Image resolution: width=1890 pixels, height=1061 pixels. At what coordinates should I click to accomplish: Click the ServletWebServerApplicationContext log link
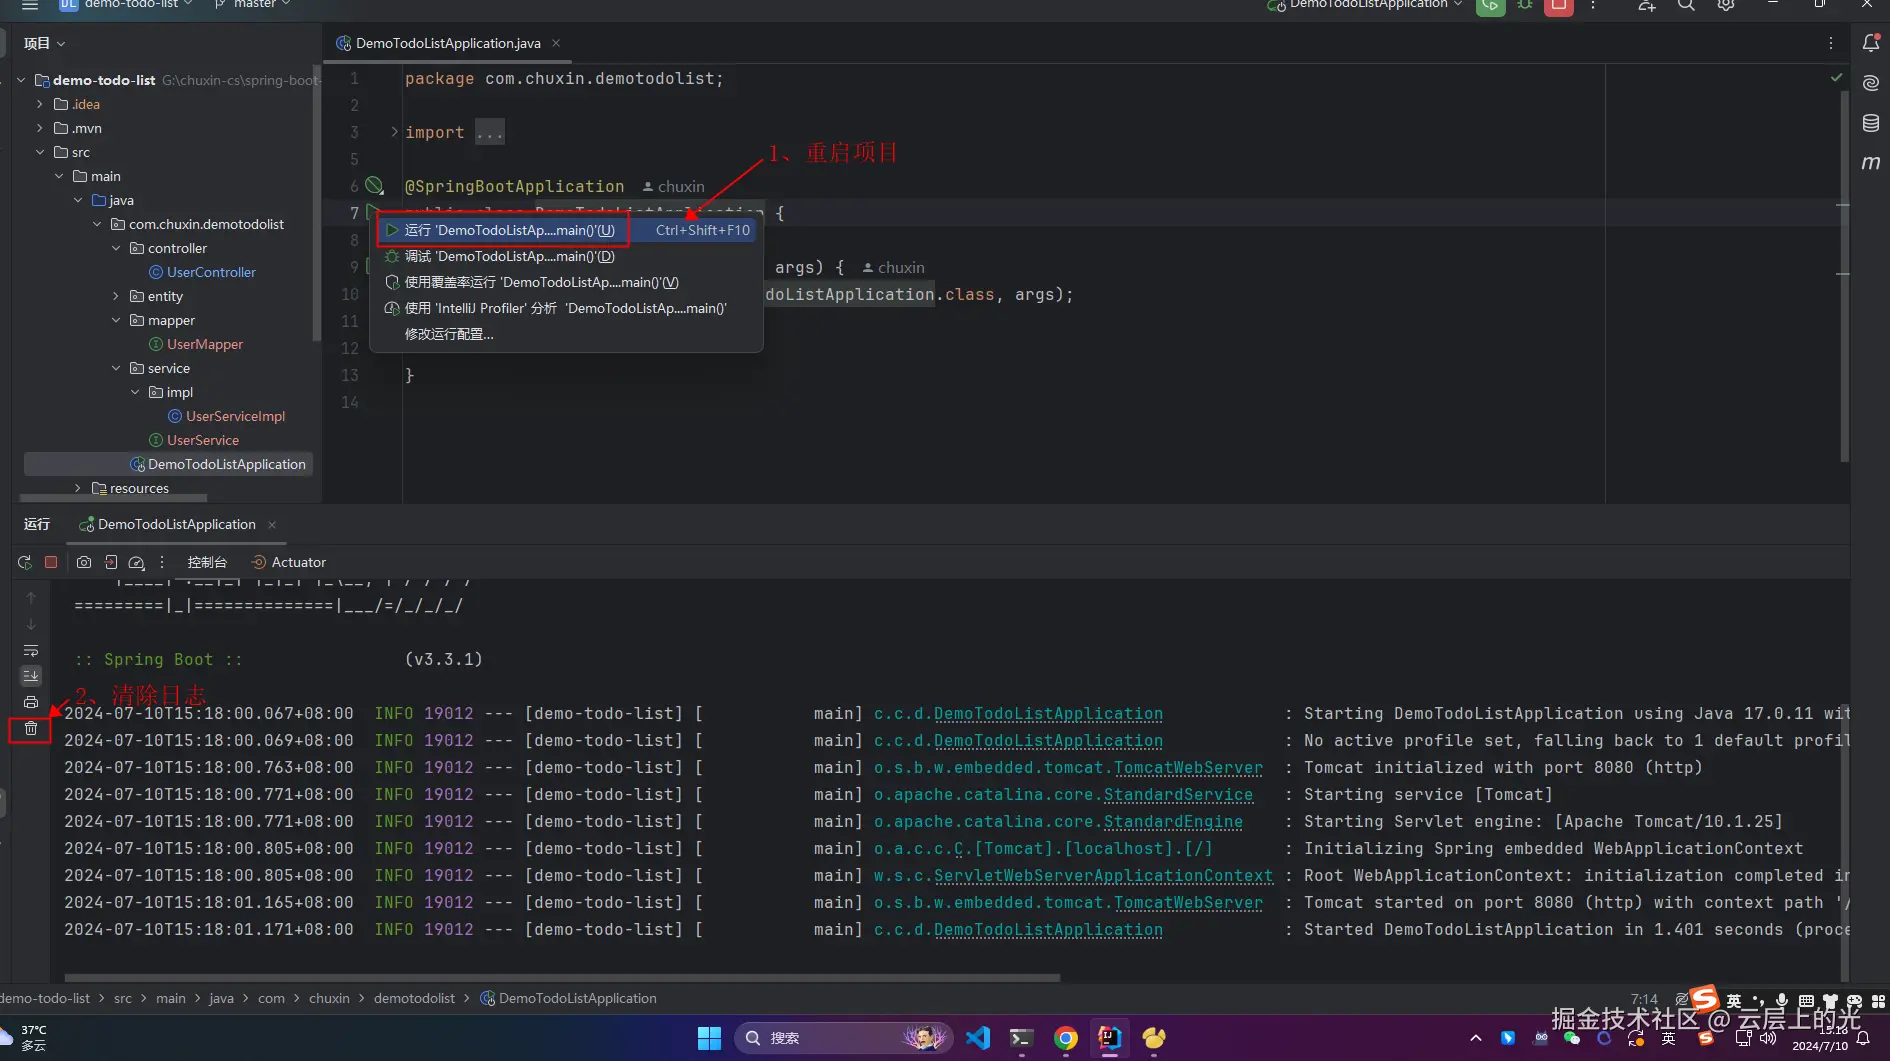1103,876
